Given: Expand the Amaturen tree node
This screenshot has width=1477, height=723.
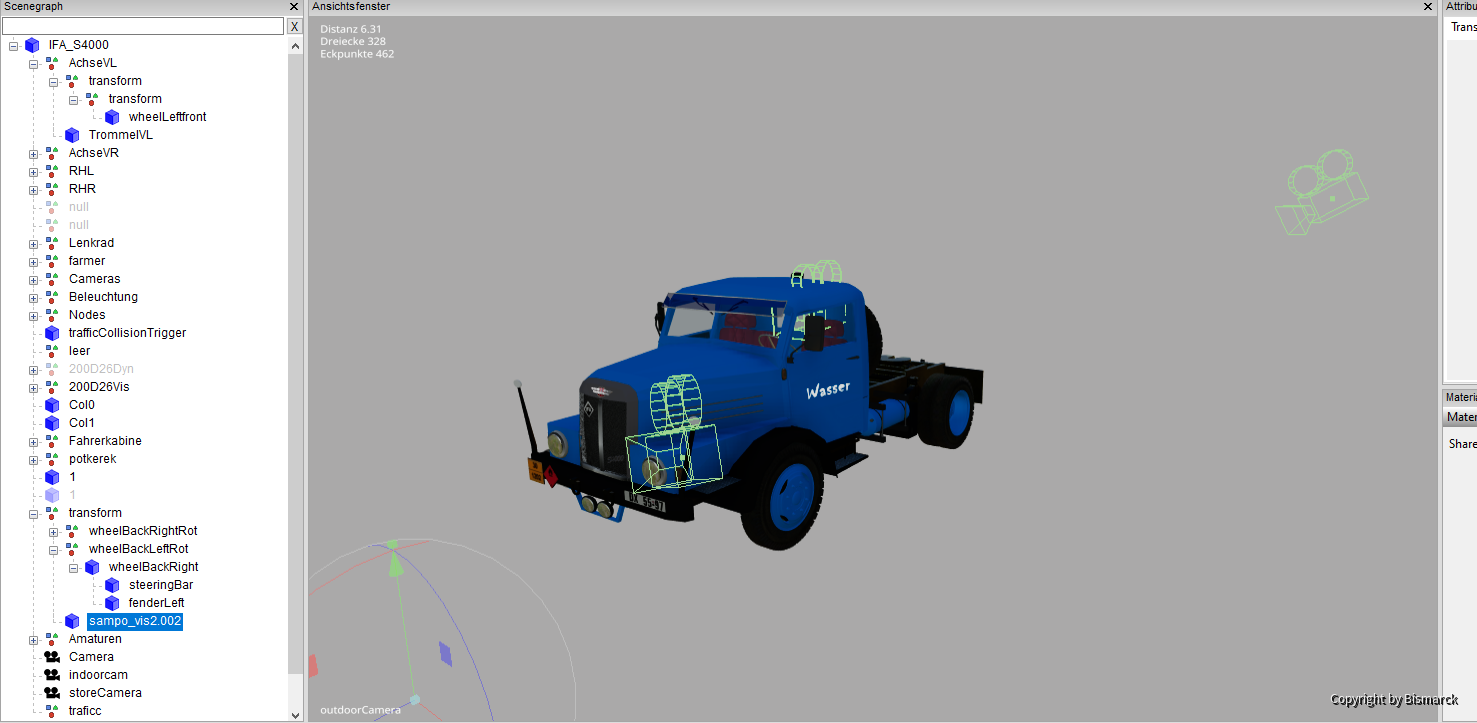Looking at the screenshot, I should pyautogui.click(x=34, y=639).
